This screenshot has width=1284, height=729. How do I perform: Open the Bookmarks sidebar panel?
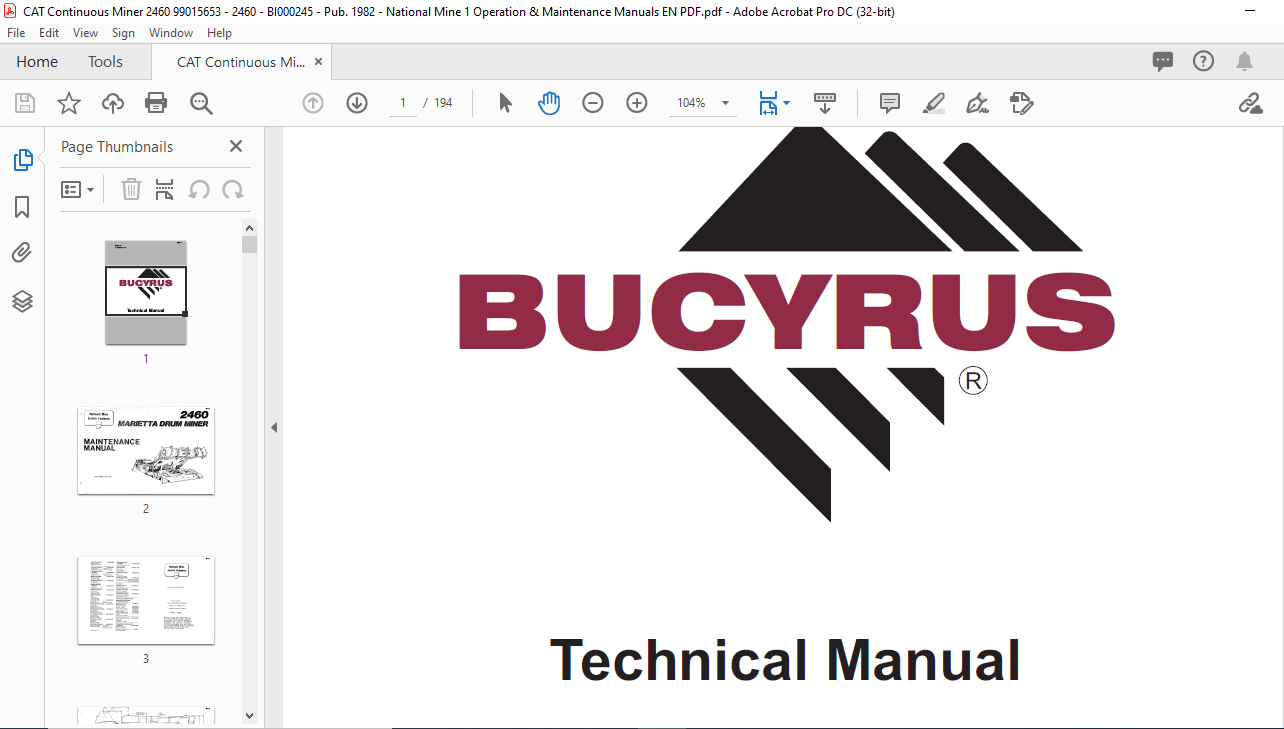pos(22,207)
